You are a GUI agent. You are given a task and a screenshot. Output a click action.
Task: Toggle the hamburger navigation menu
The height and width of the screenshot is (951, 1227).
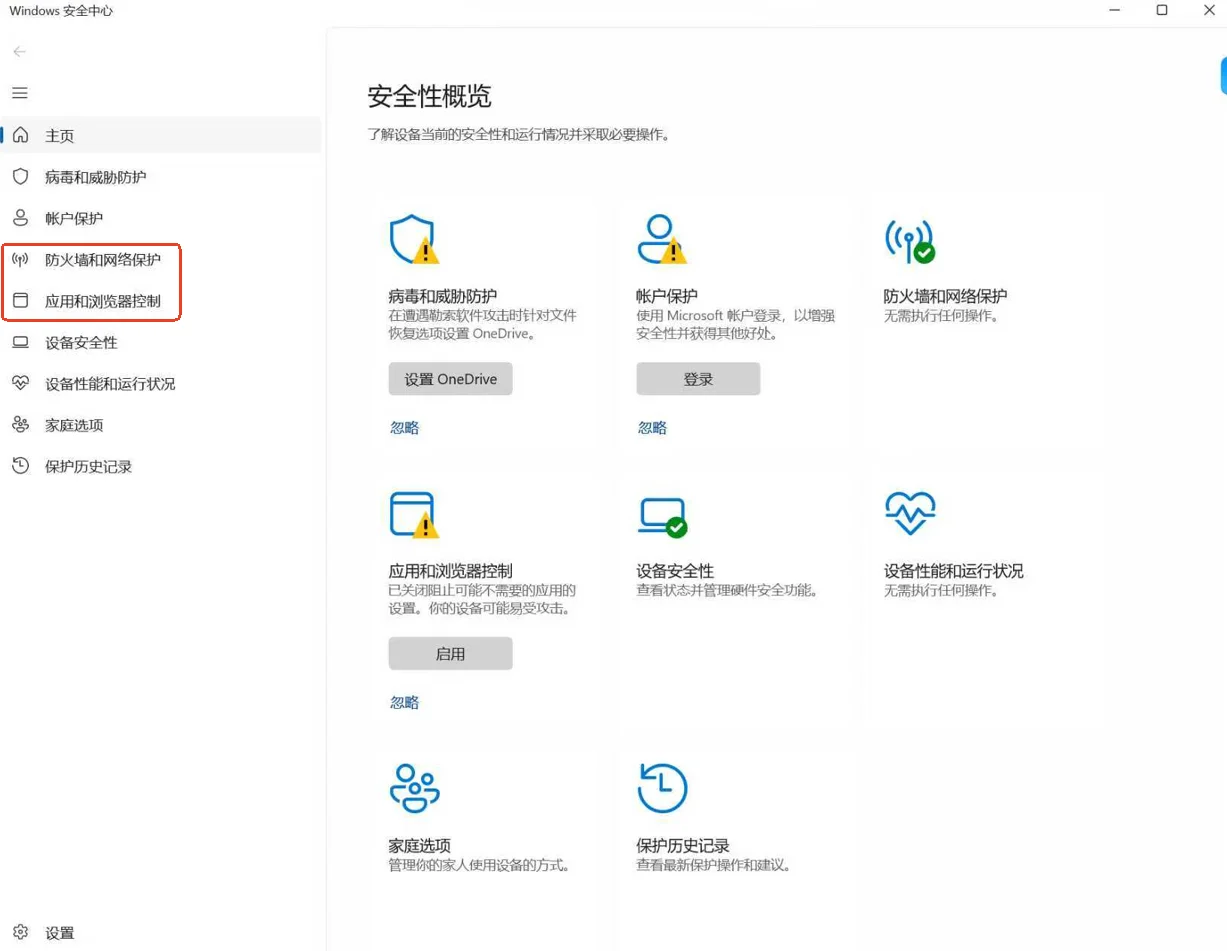(x=20, y=93)
